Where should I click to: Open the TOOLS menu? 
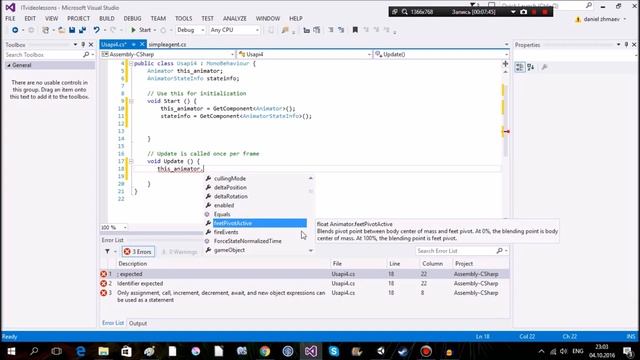click(184, 18)
